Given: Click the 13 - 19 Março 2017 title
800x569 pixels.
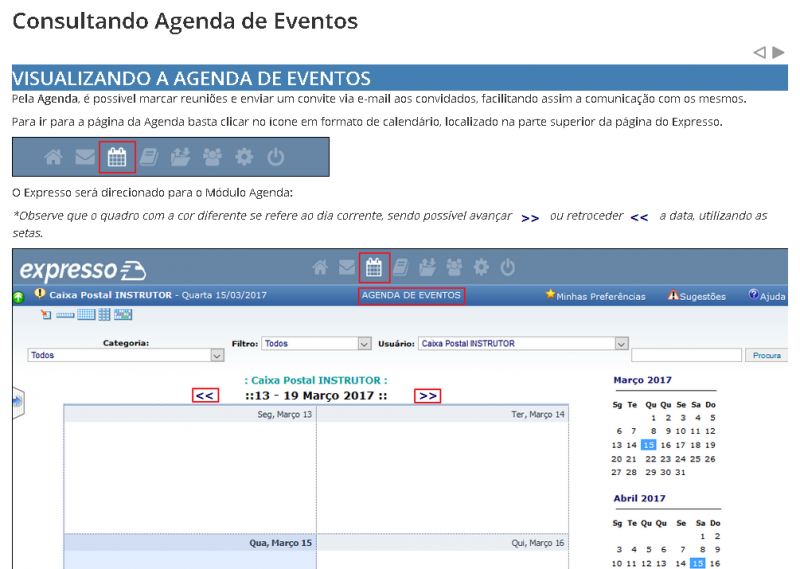Looking at the screenshot, I should pos(316,395).
